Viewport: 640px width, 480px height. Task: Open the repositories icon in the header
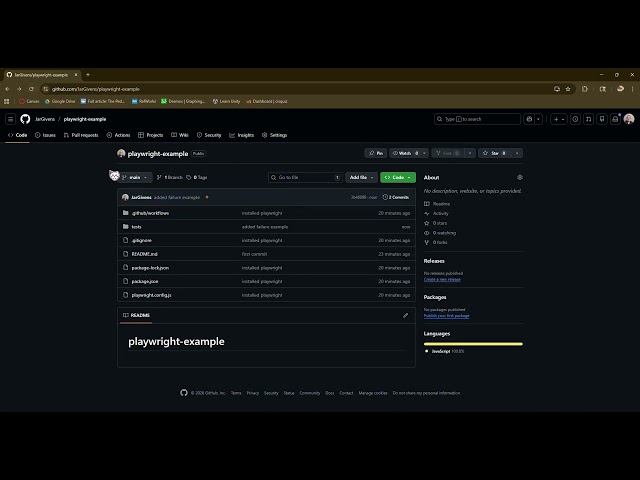[x=602, y=119]
